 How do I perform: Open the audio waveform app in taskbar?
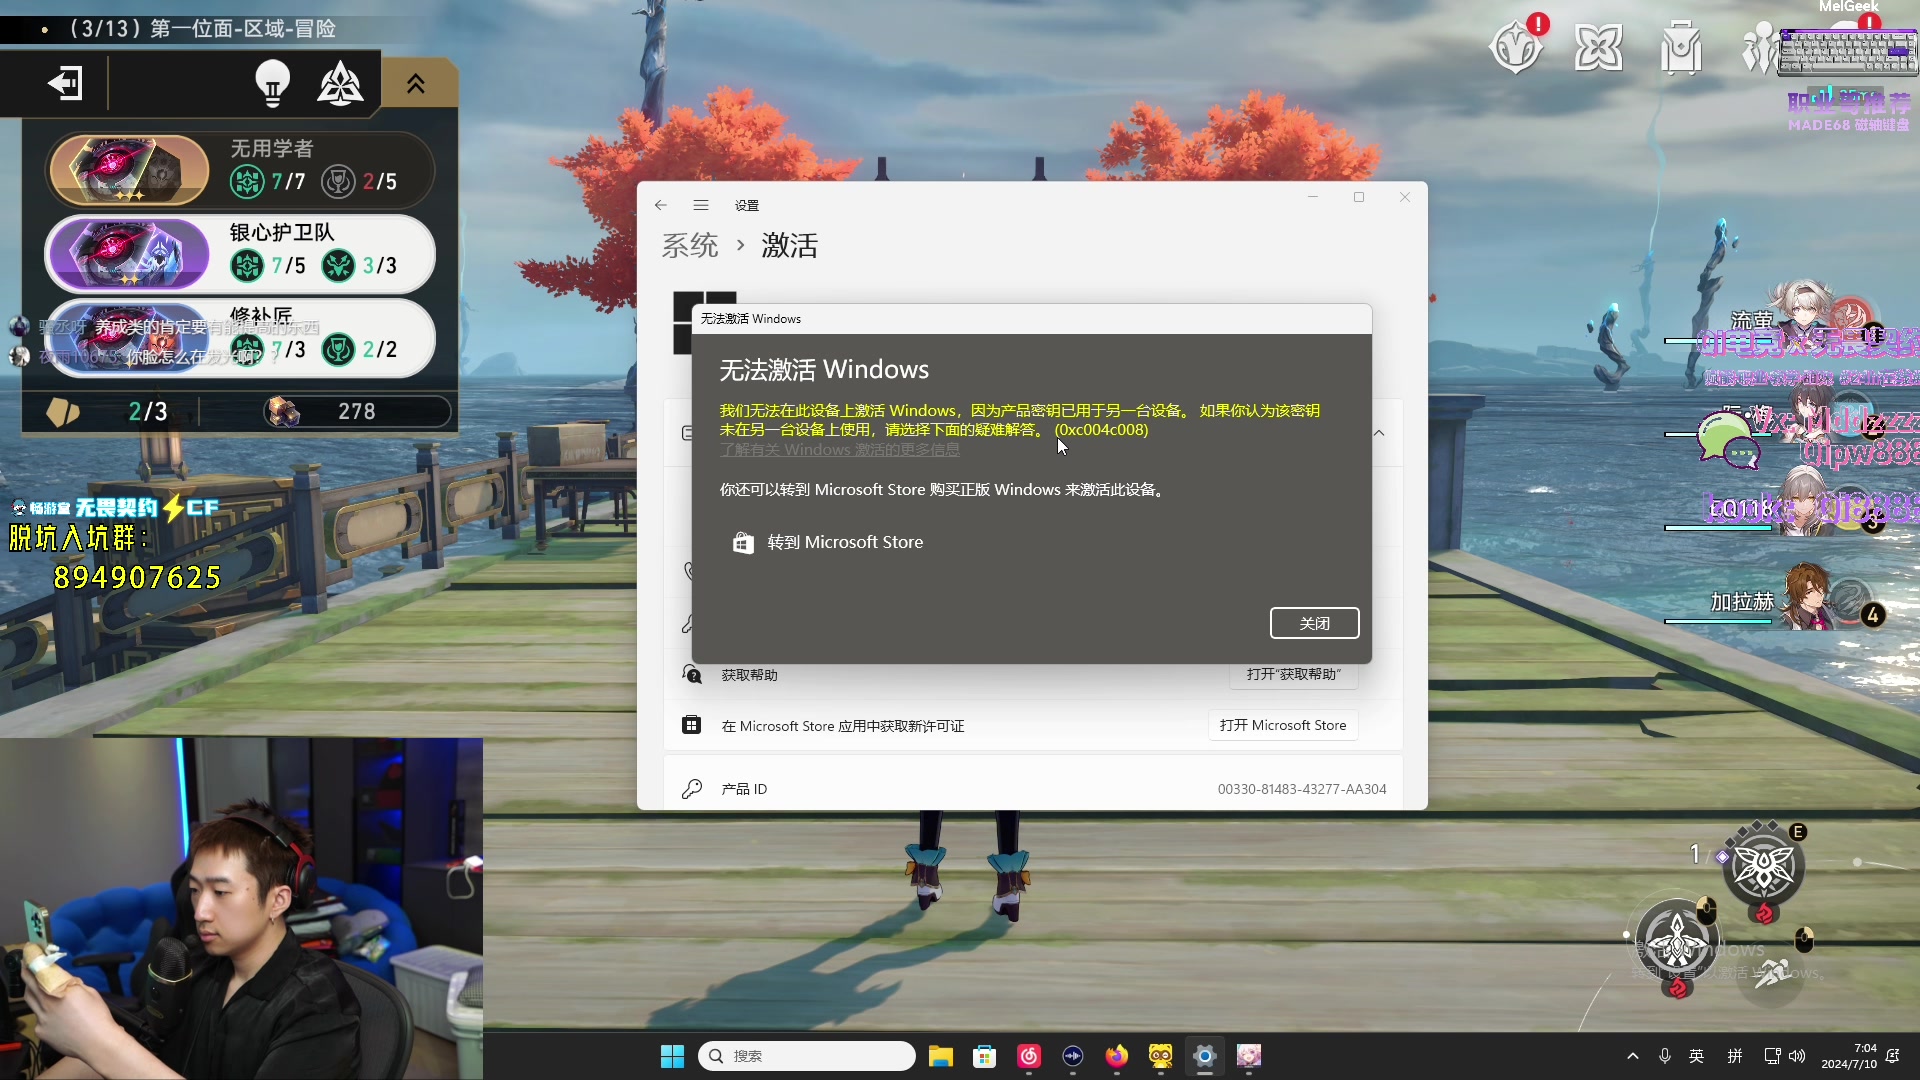pyautogui.click(x=1073, y=1056)
